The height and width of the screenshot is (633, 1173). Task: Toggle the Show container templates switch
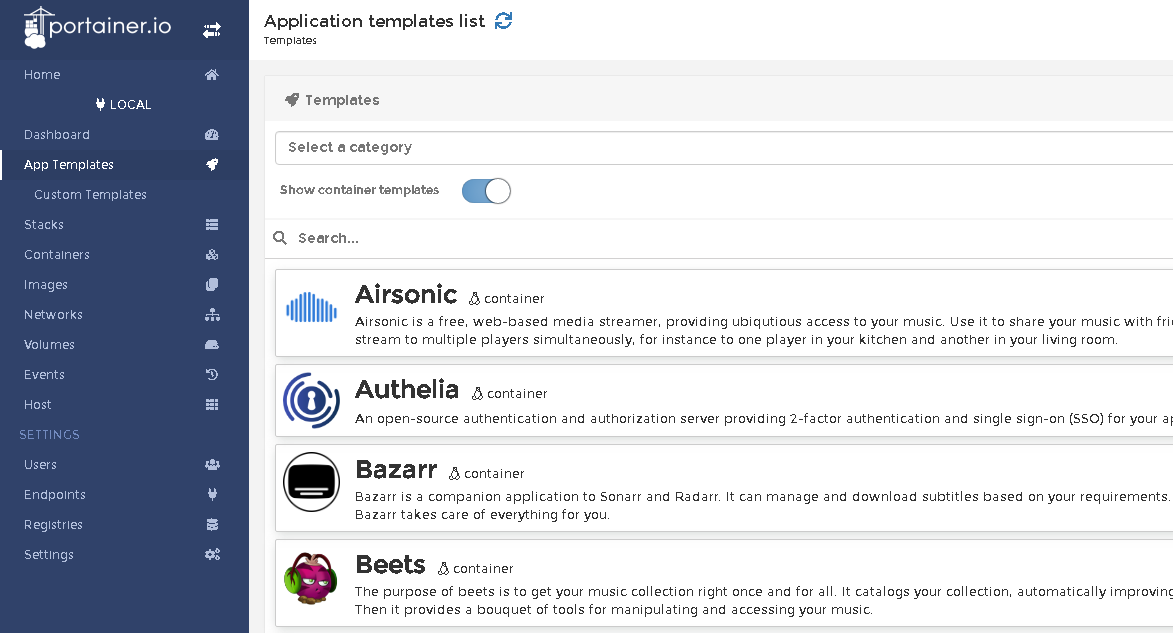(x=486, y=191)
